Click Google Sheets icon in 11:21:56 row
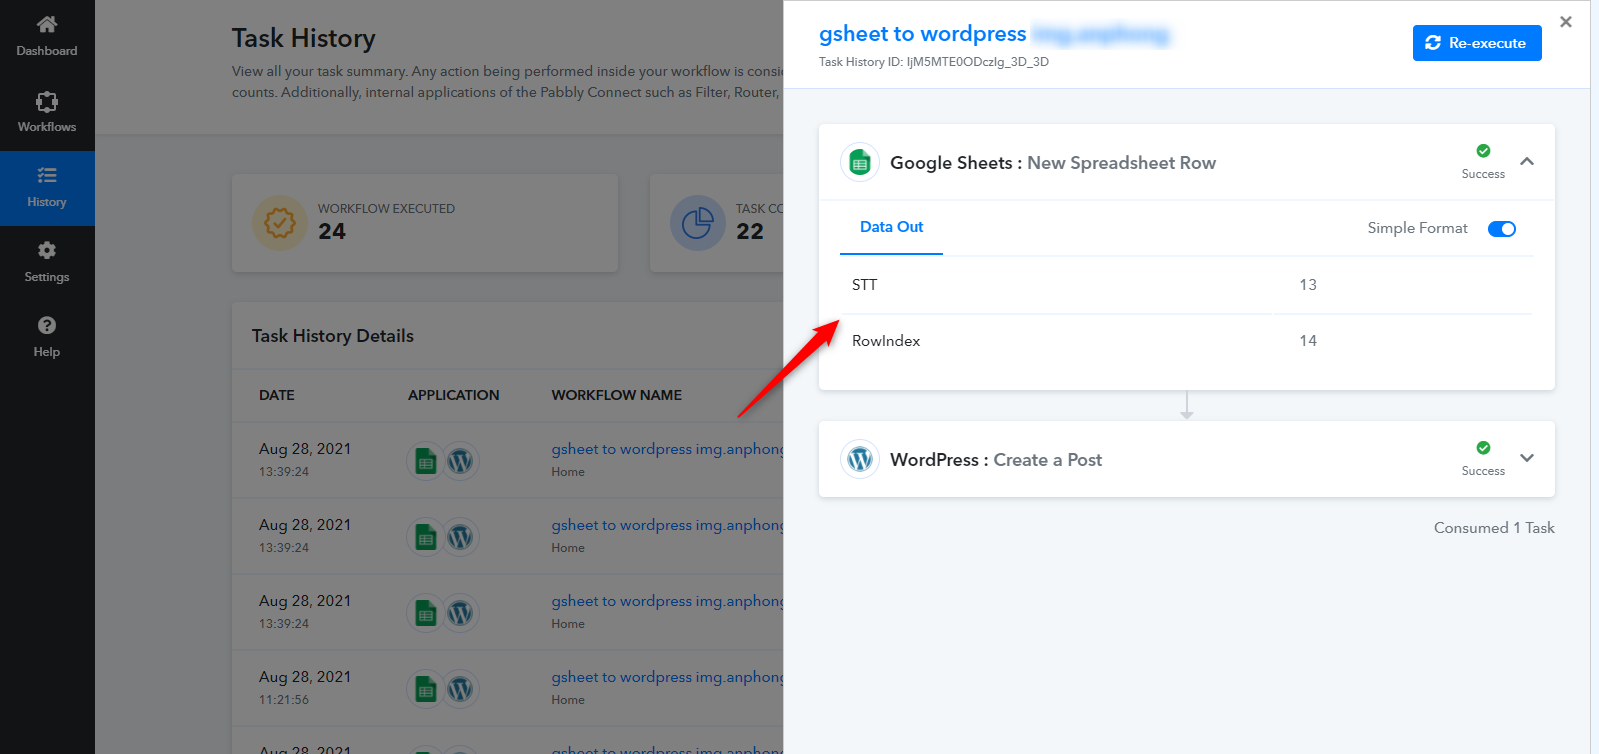The width and height of the screenshot is (1599, 754). [x=426, y=689]
